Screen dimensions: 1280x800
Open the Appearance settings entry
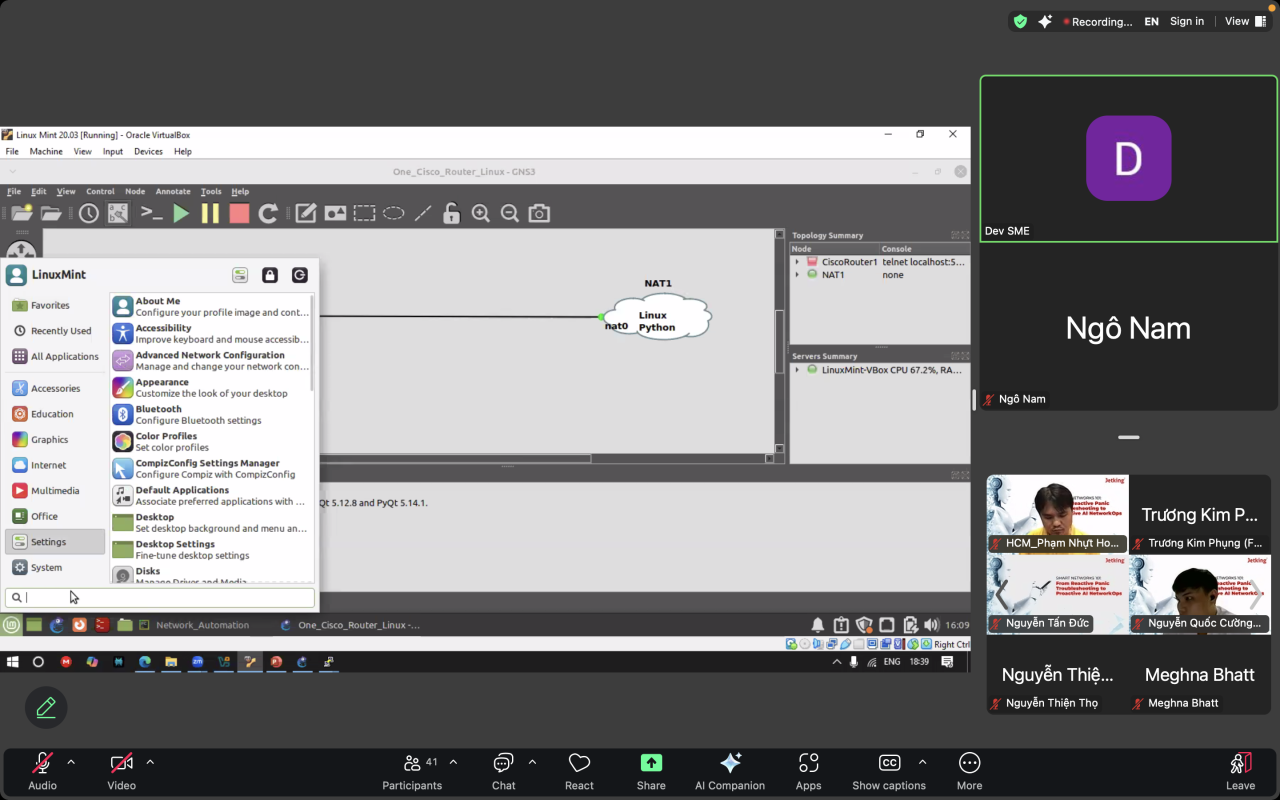click(x=211, y=387)
